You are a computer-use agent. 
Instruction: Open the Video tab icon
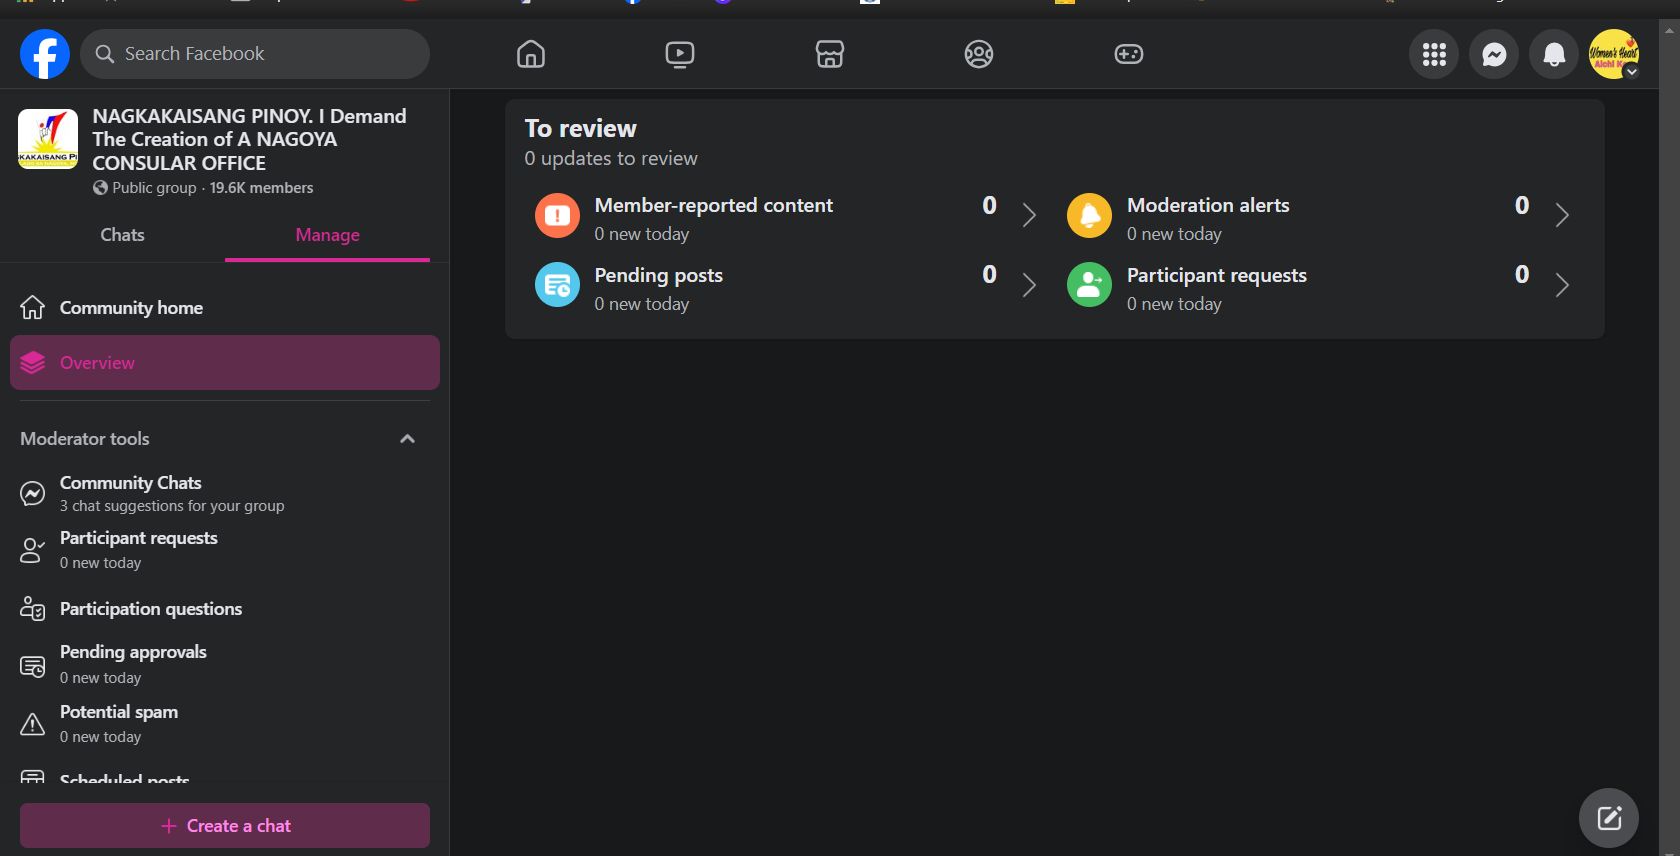click(680, 54)
